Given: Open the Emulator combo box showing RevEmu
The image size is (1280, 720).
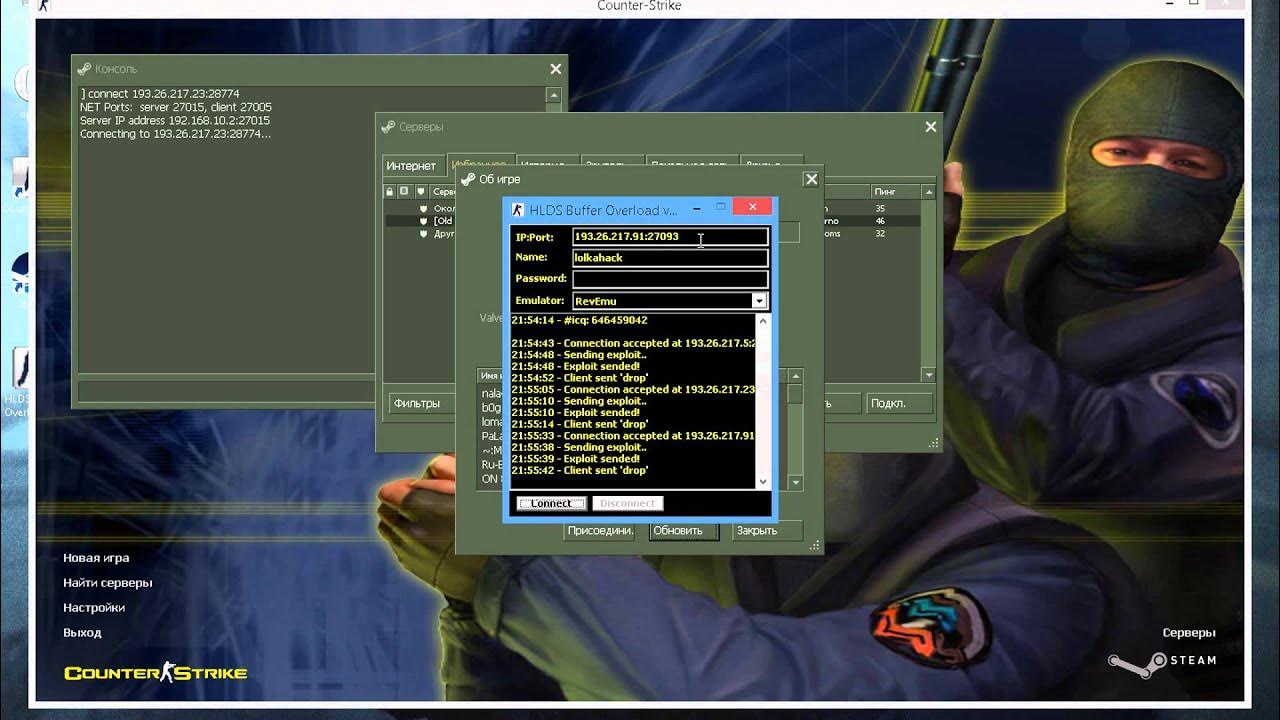Looking at the screenshot, I should [x=669, y=300].
